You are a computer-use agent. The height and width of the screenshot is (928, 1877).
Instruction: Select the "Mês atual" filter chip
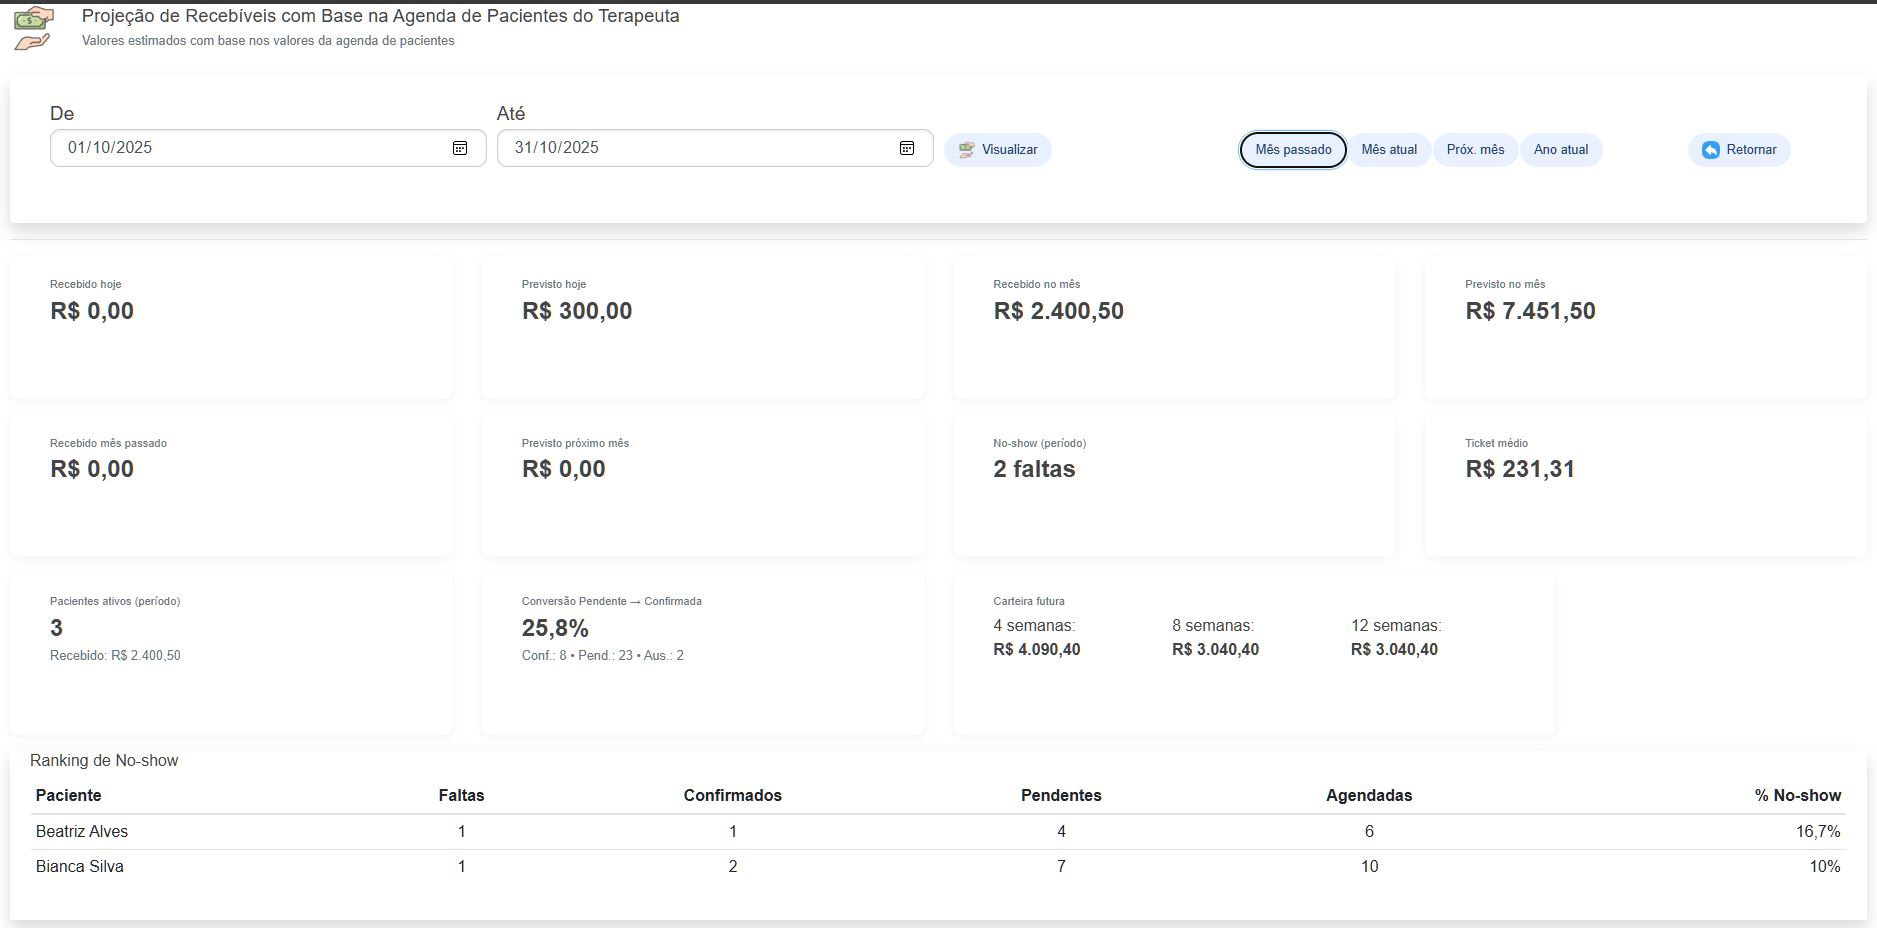click(1389, 149)
